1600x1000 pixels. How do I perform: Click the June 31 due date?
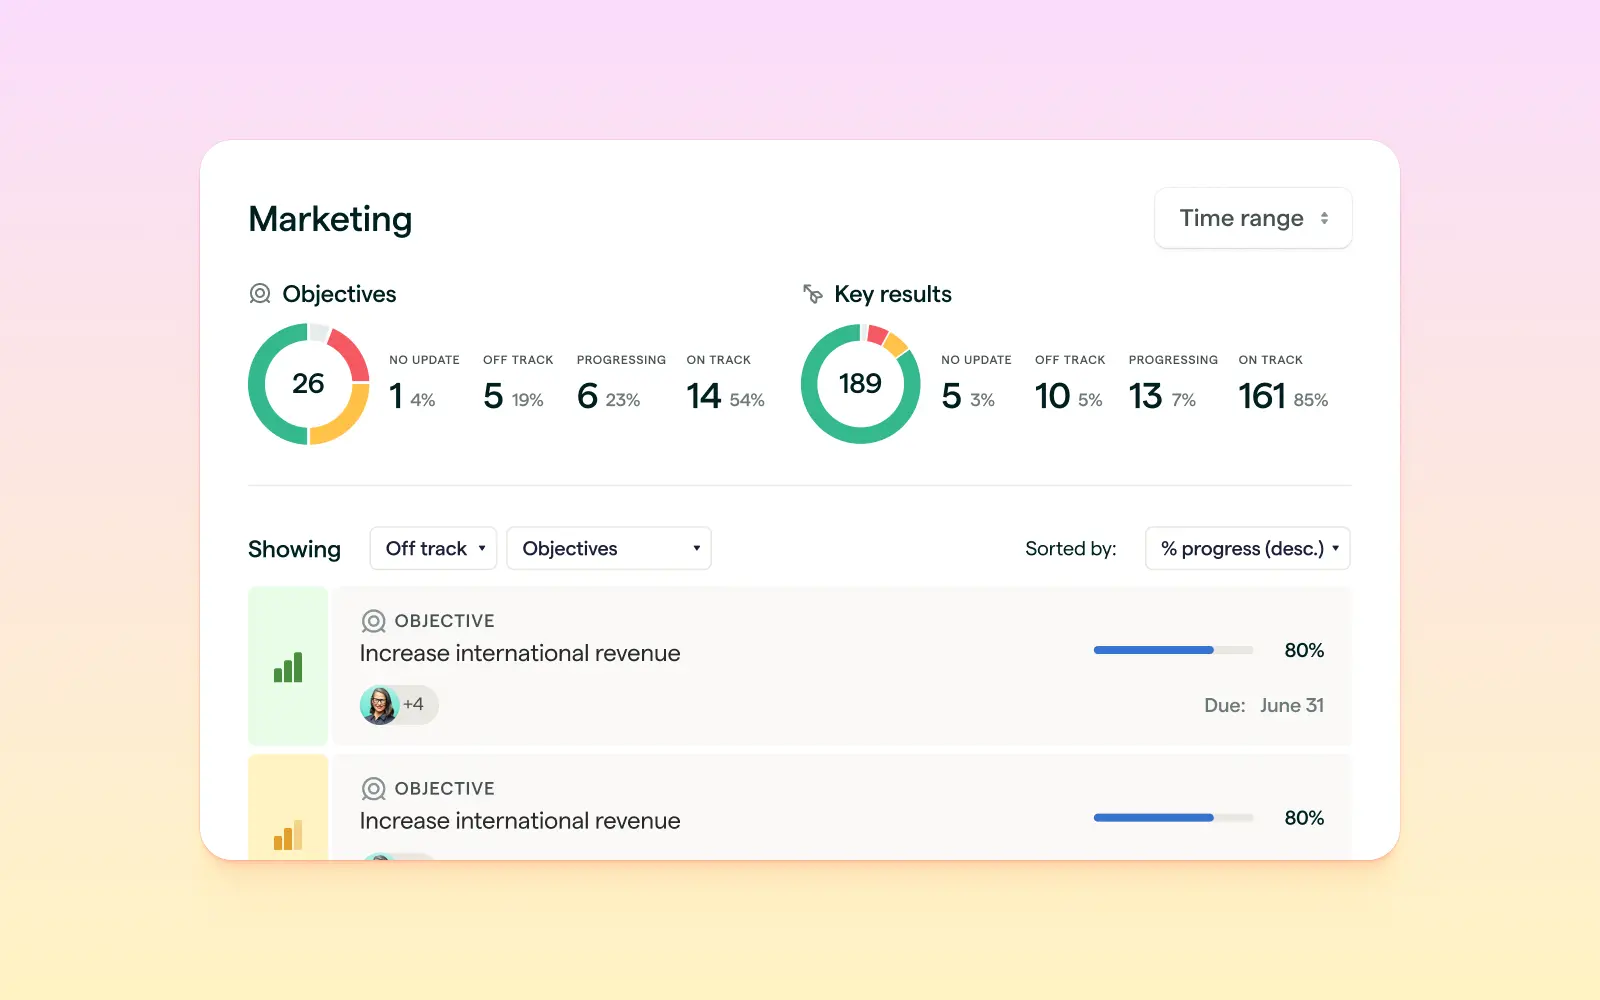point(1292,705)
